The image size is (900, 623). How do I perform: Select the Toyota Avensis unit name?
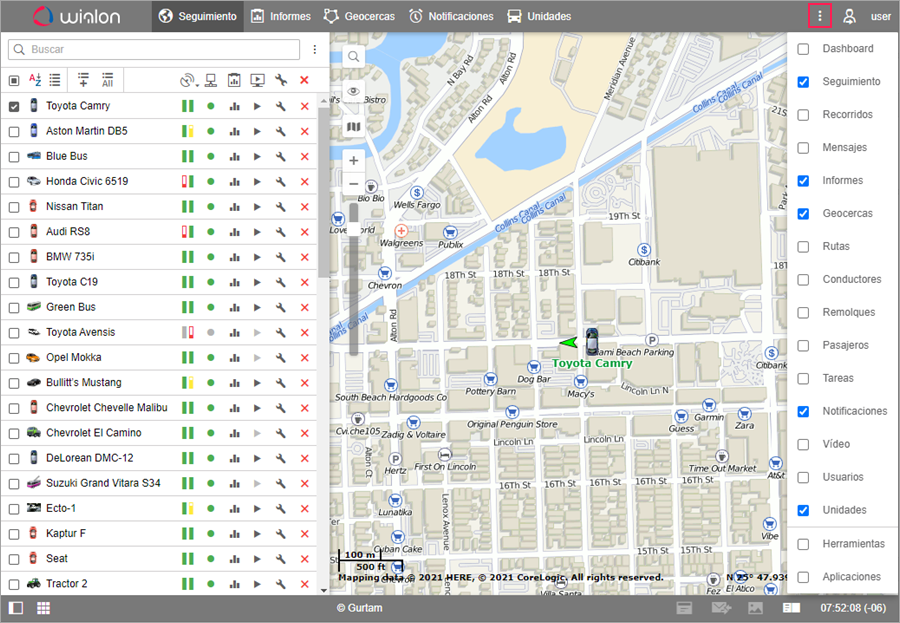(x=80, y=332)
